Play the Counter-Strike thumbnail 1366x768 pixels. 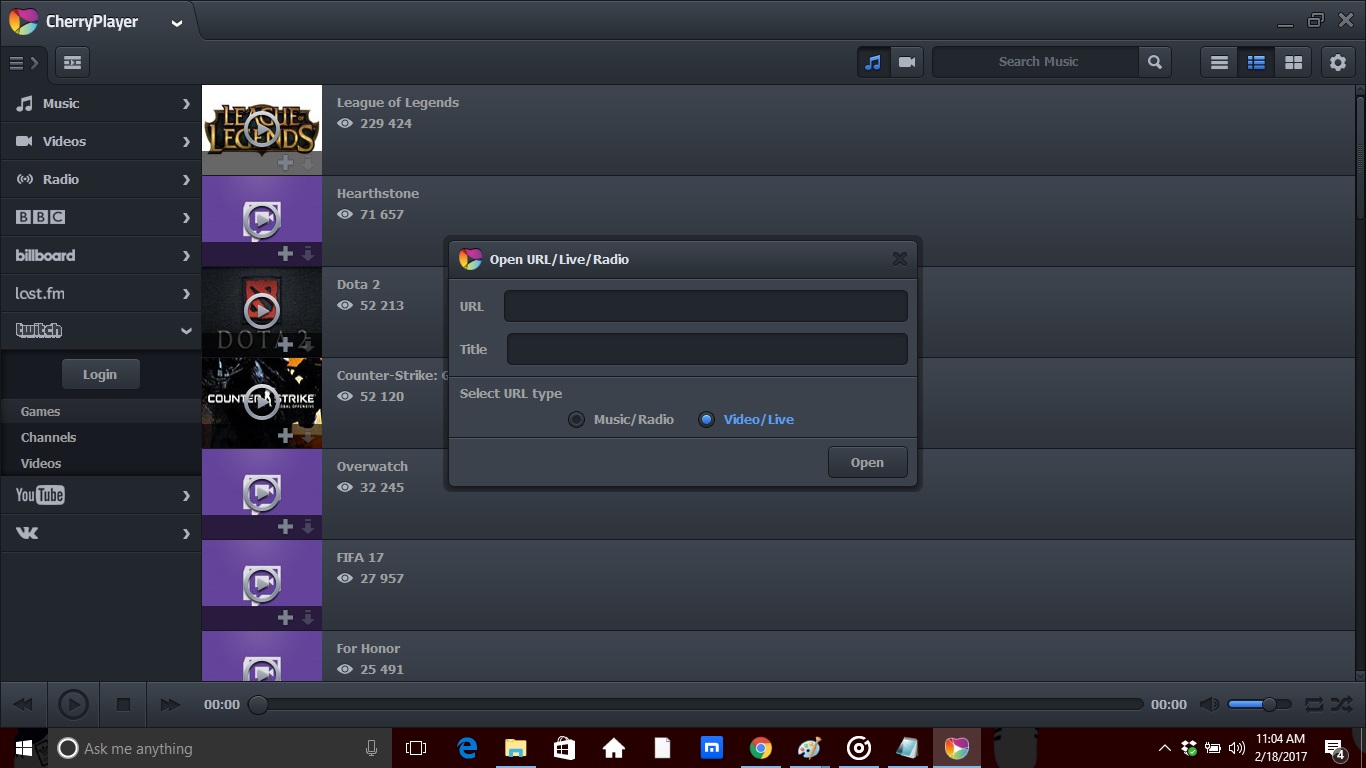tap(261, 401)
